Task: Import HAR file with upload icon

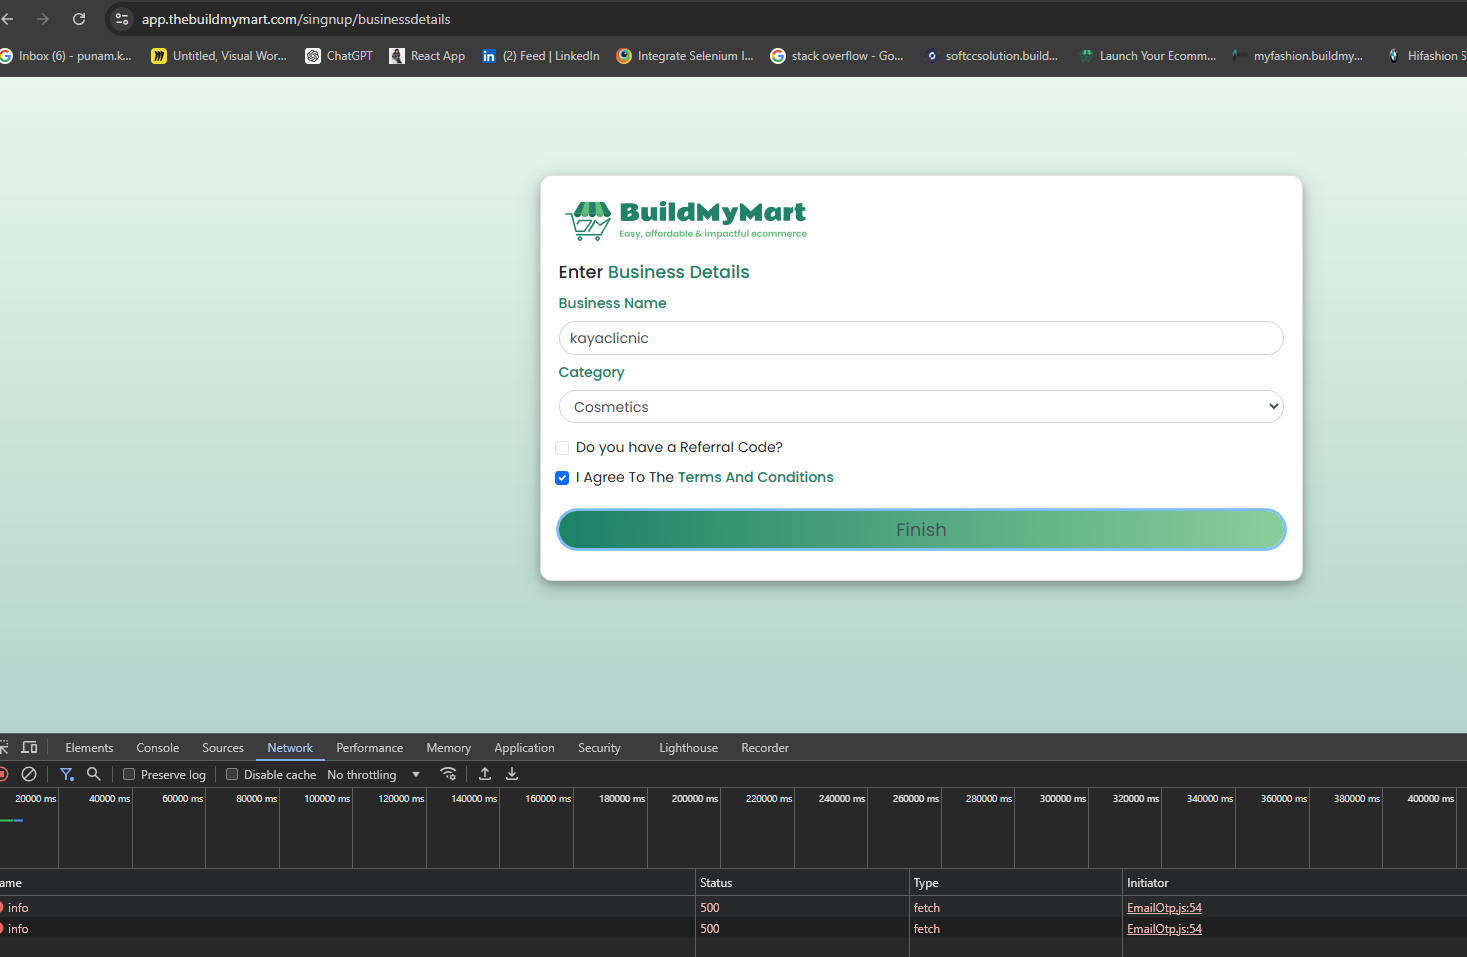Action: (485, 774)
